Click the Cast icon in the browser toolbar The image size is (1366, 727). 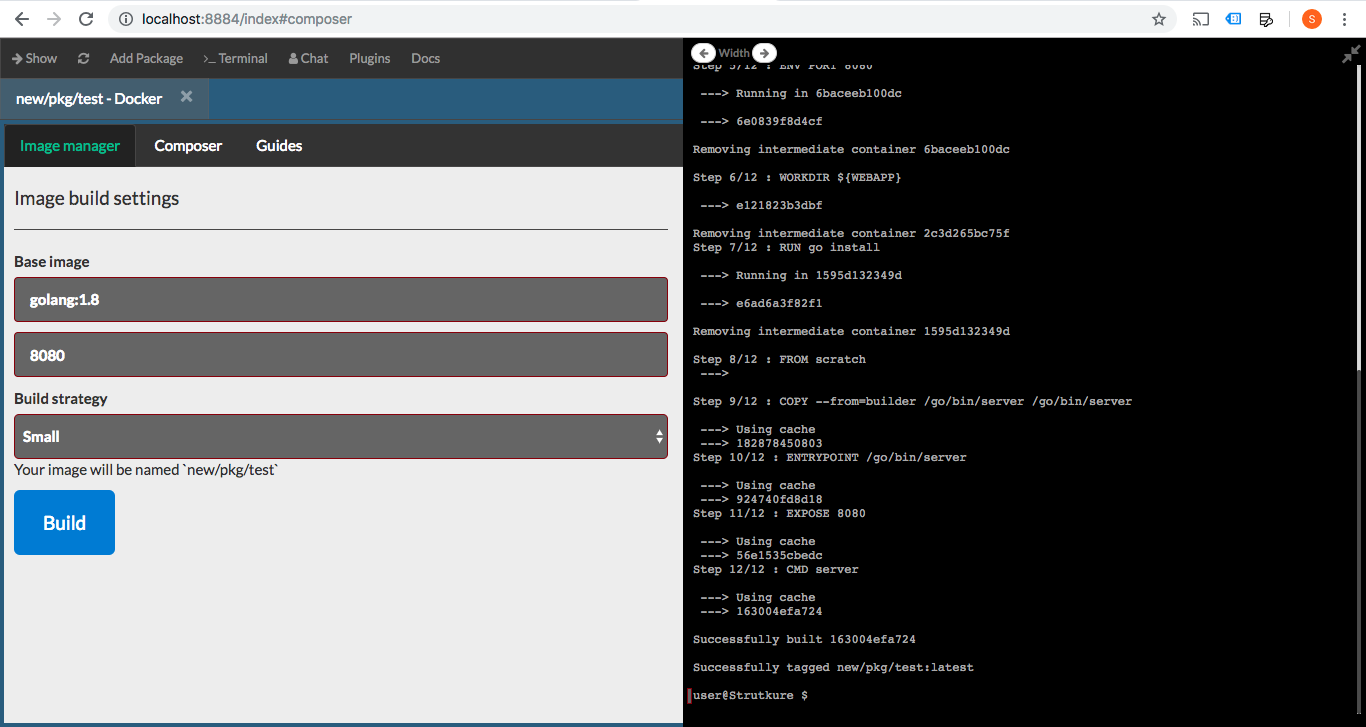tap(1201, 19)
